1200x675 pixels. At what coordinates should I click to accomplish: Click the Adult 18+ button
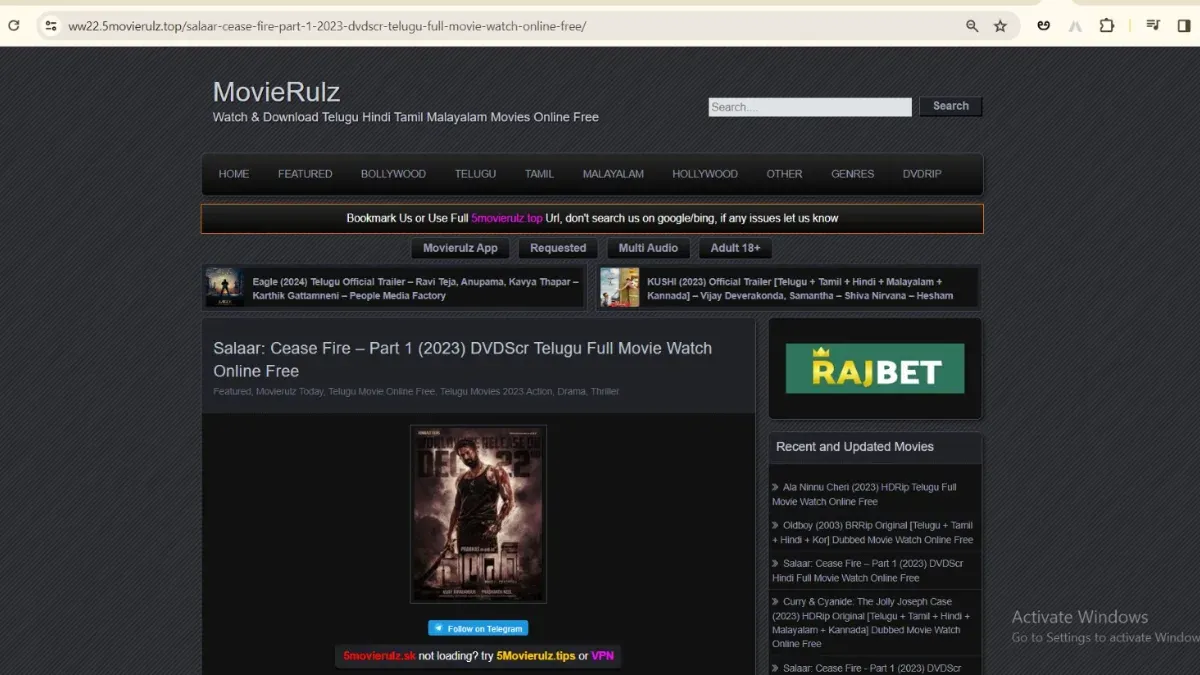coord(734,248)
